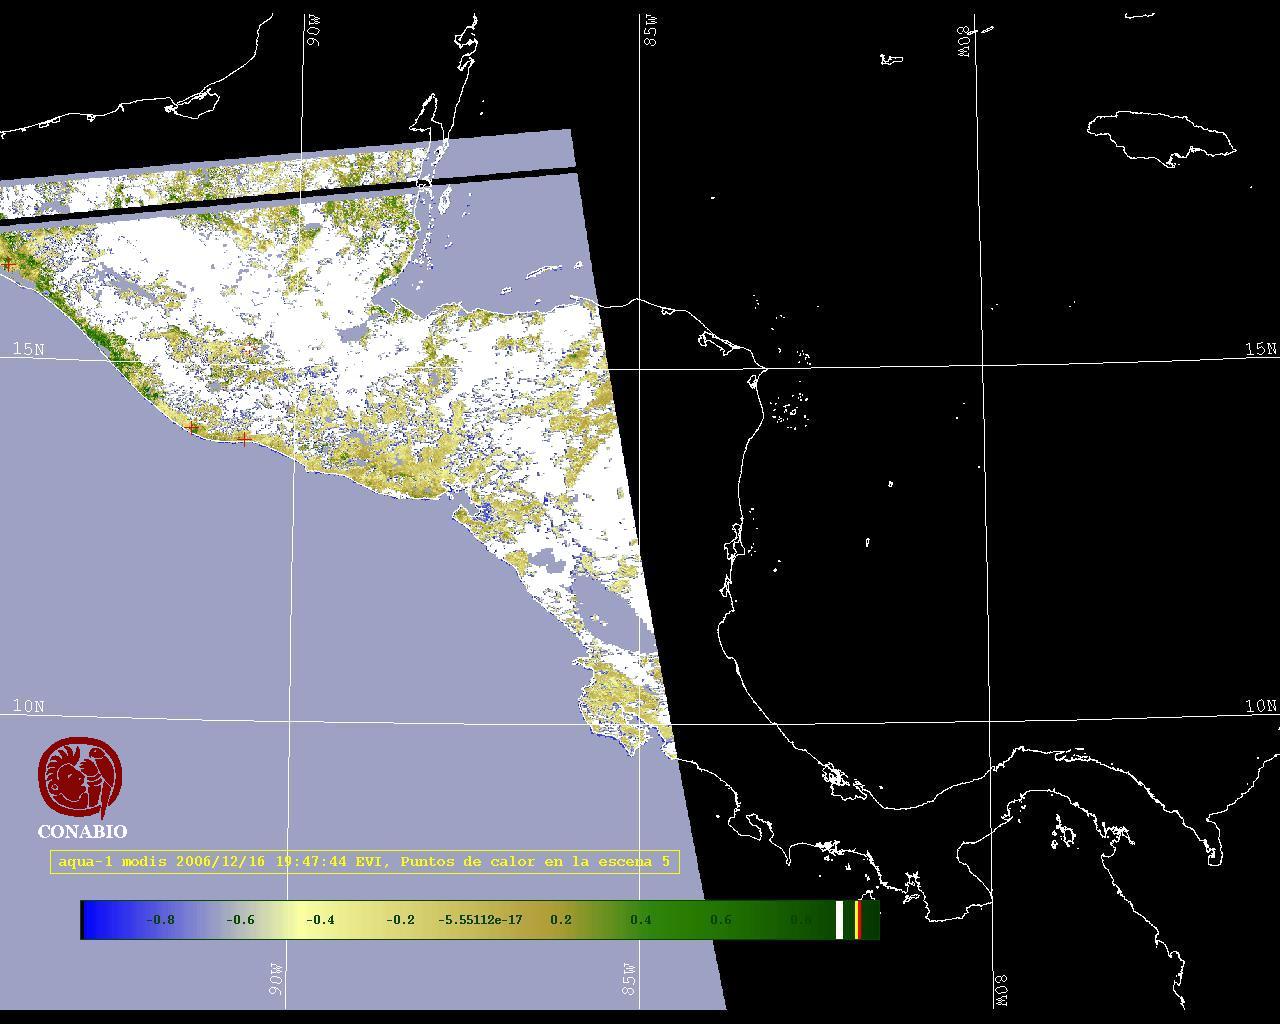Click the CONABIO text under the emblem
1280x1024 pixels.
[82, 832]
